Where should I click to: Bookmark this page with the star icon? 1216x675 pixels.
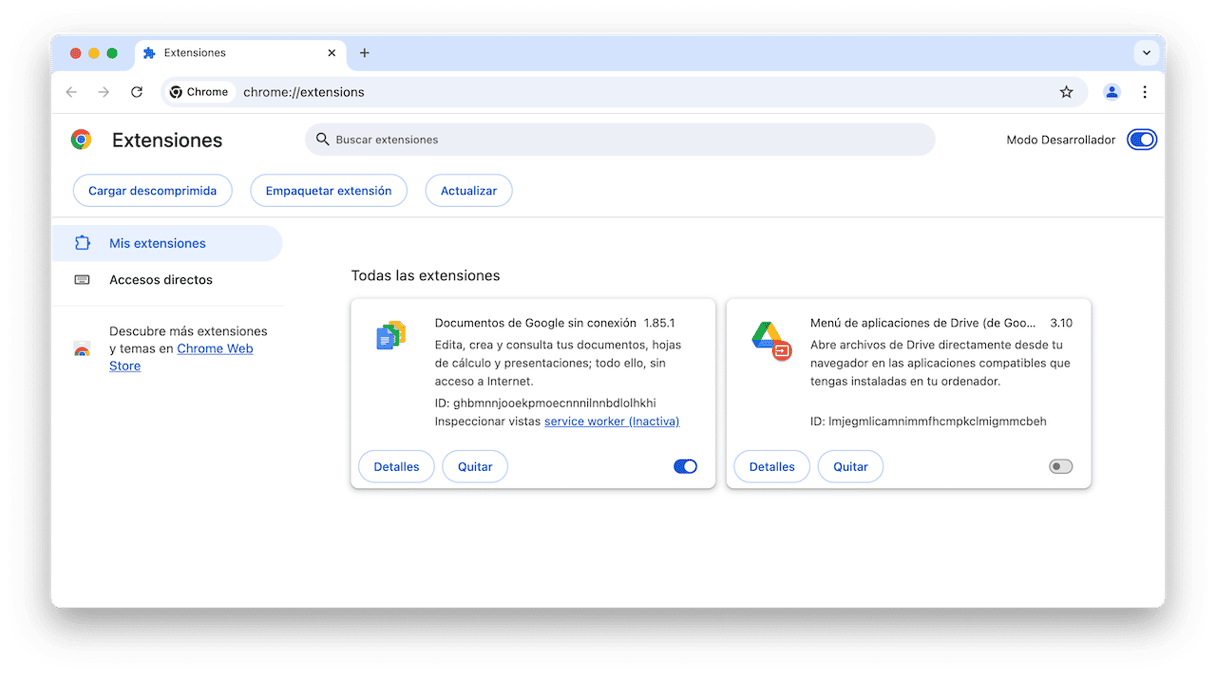pyautogui.click(x=1066, y=92)
